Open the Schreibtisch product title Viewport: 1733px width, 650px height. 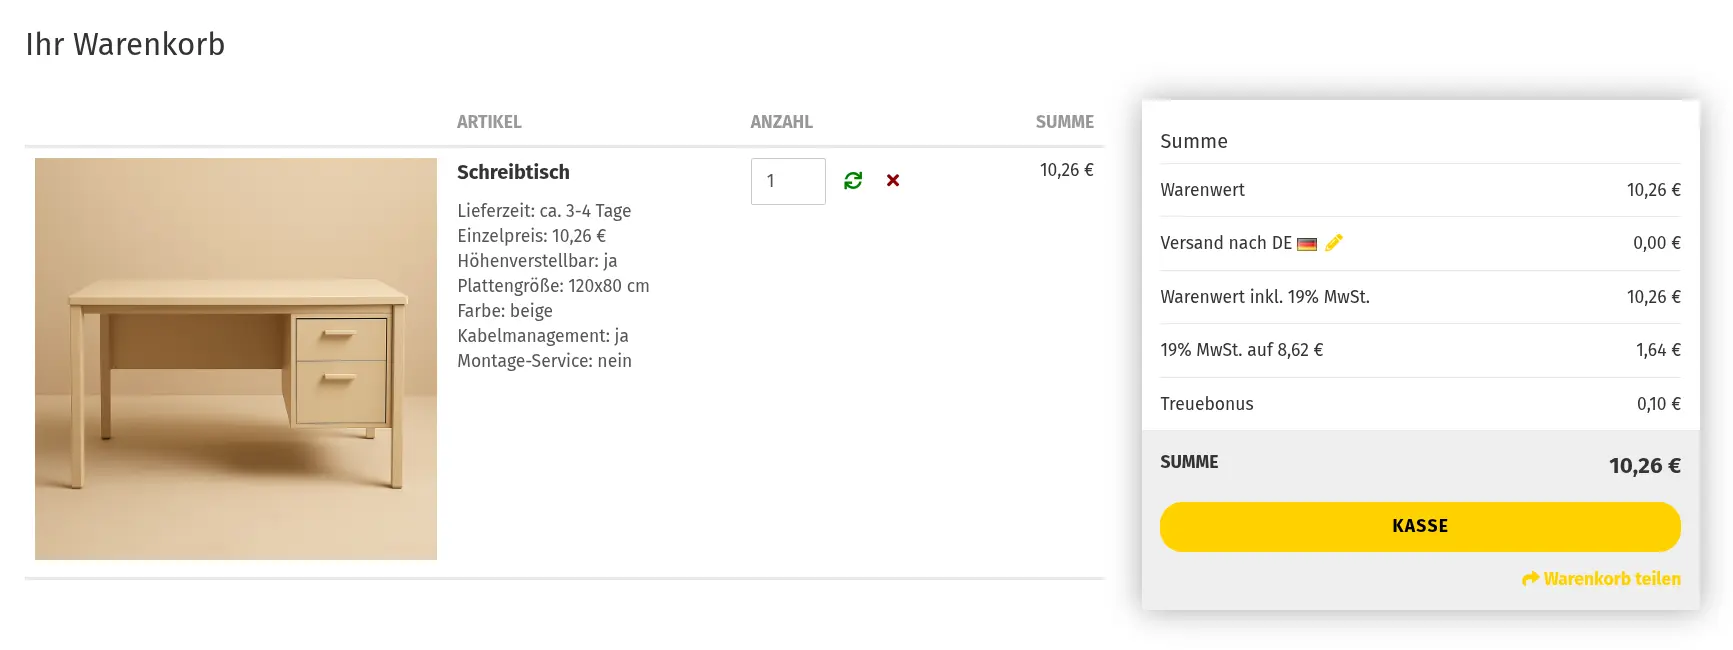(513, 172)
